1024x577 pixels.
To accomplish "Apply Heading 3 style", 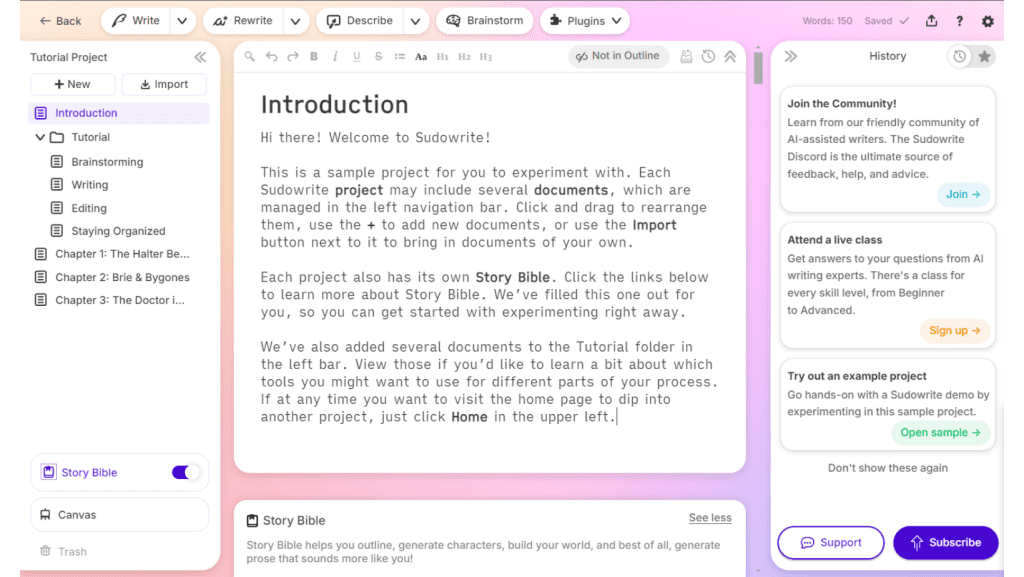I will [486, 57].
